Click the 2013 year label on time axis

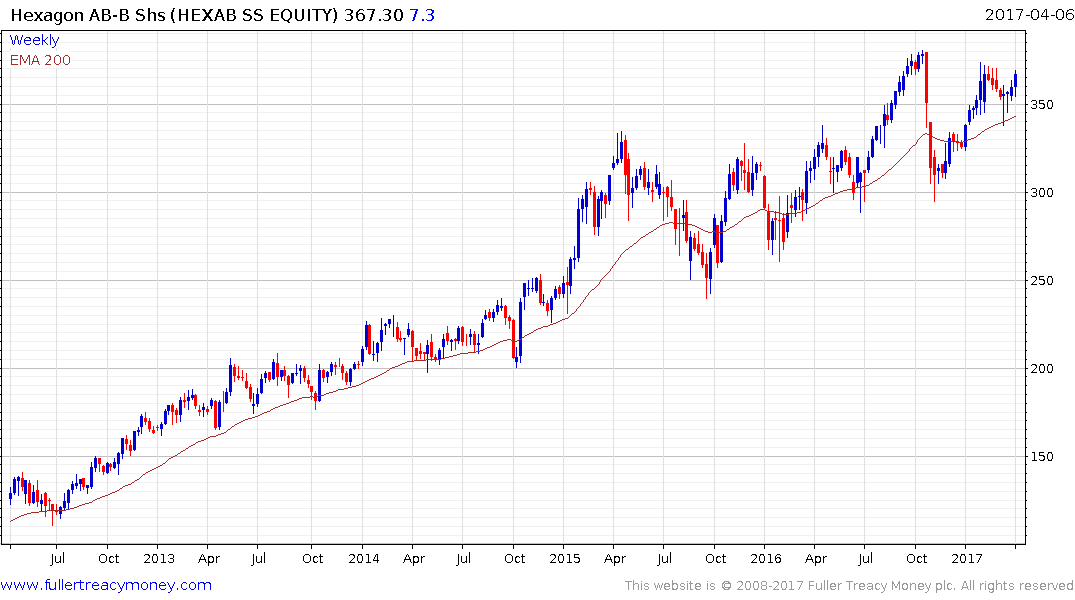[158, 558]
